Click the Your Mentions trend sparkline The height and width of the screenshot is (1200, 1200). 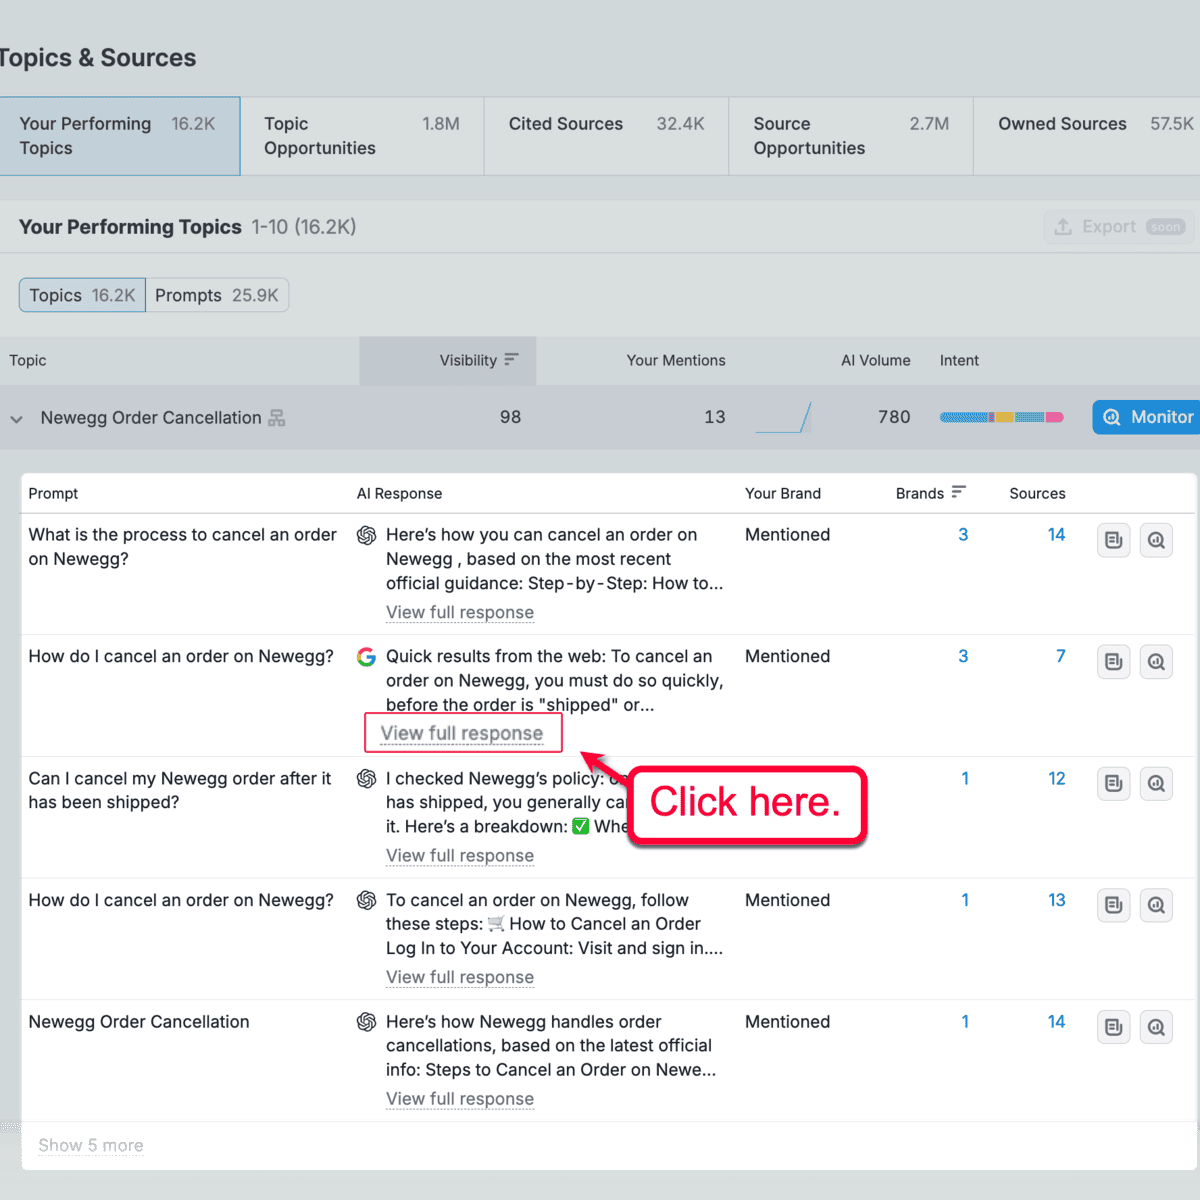783,418
